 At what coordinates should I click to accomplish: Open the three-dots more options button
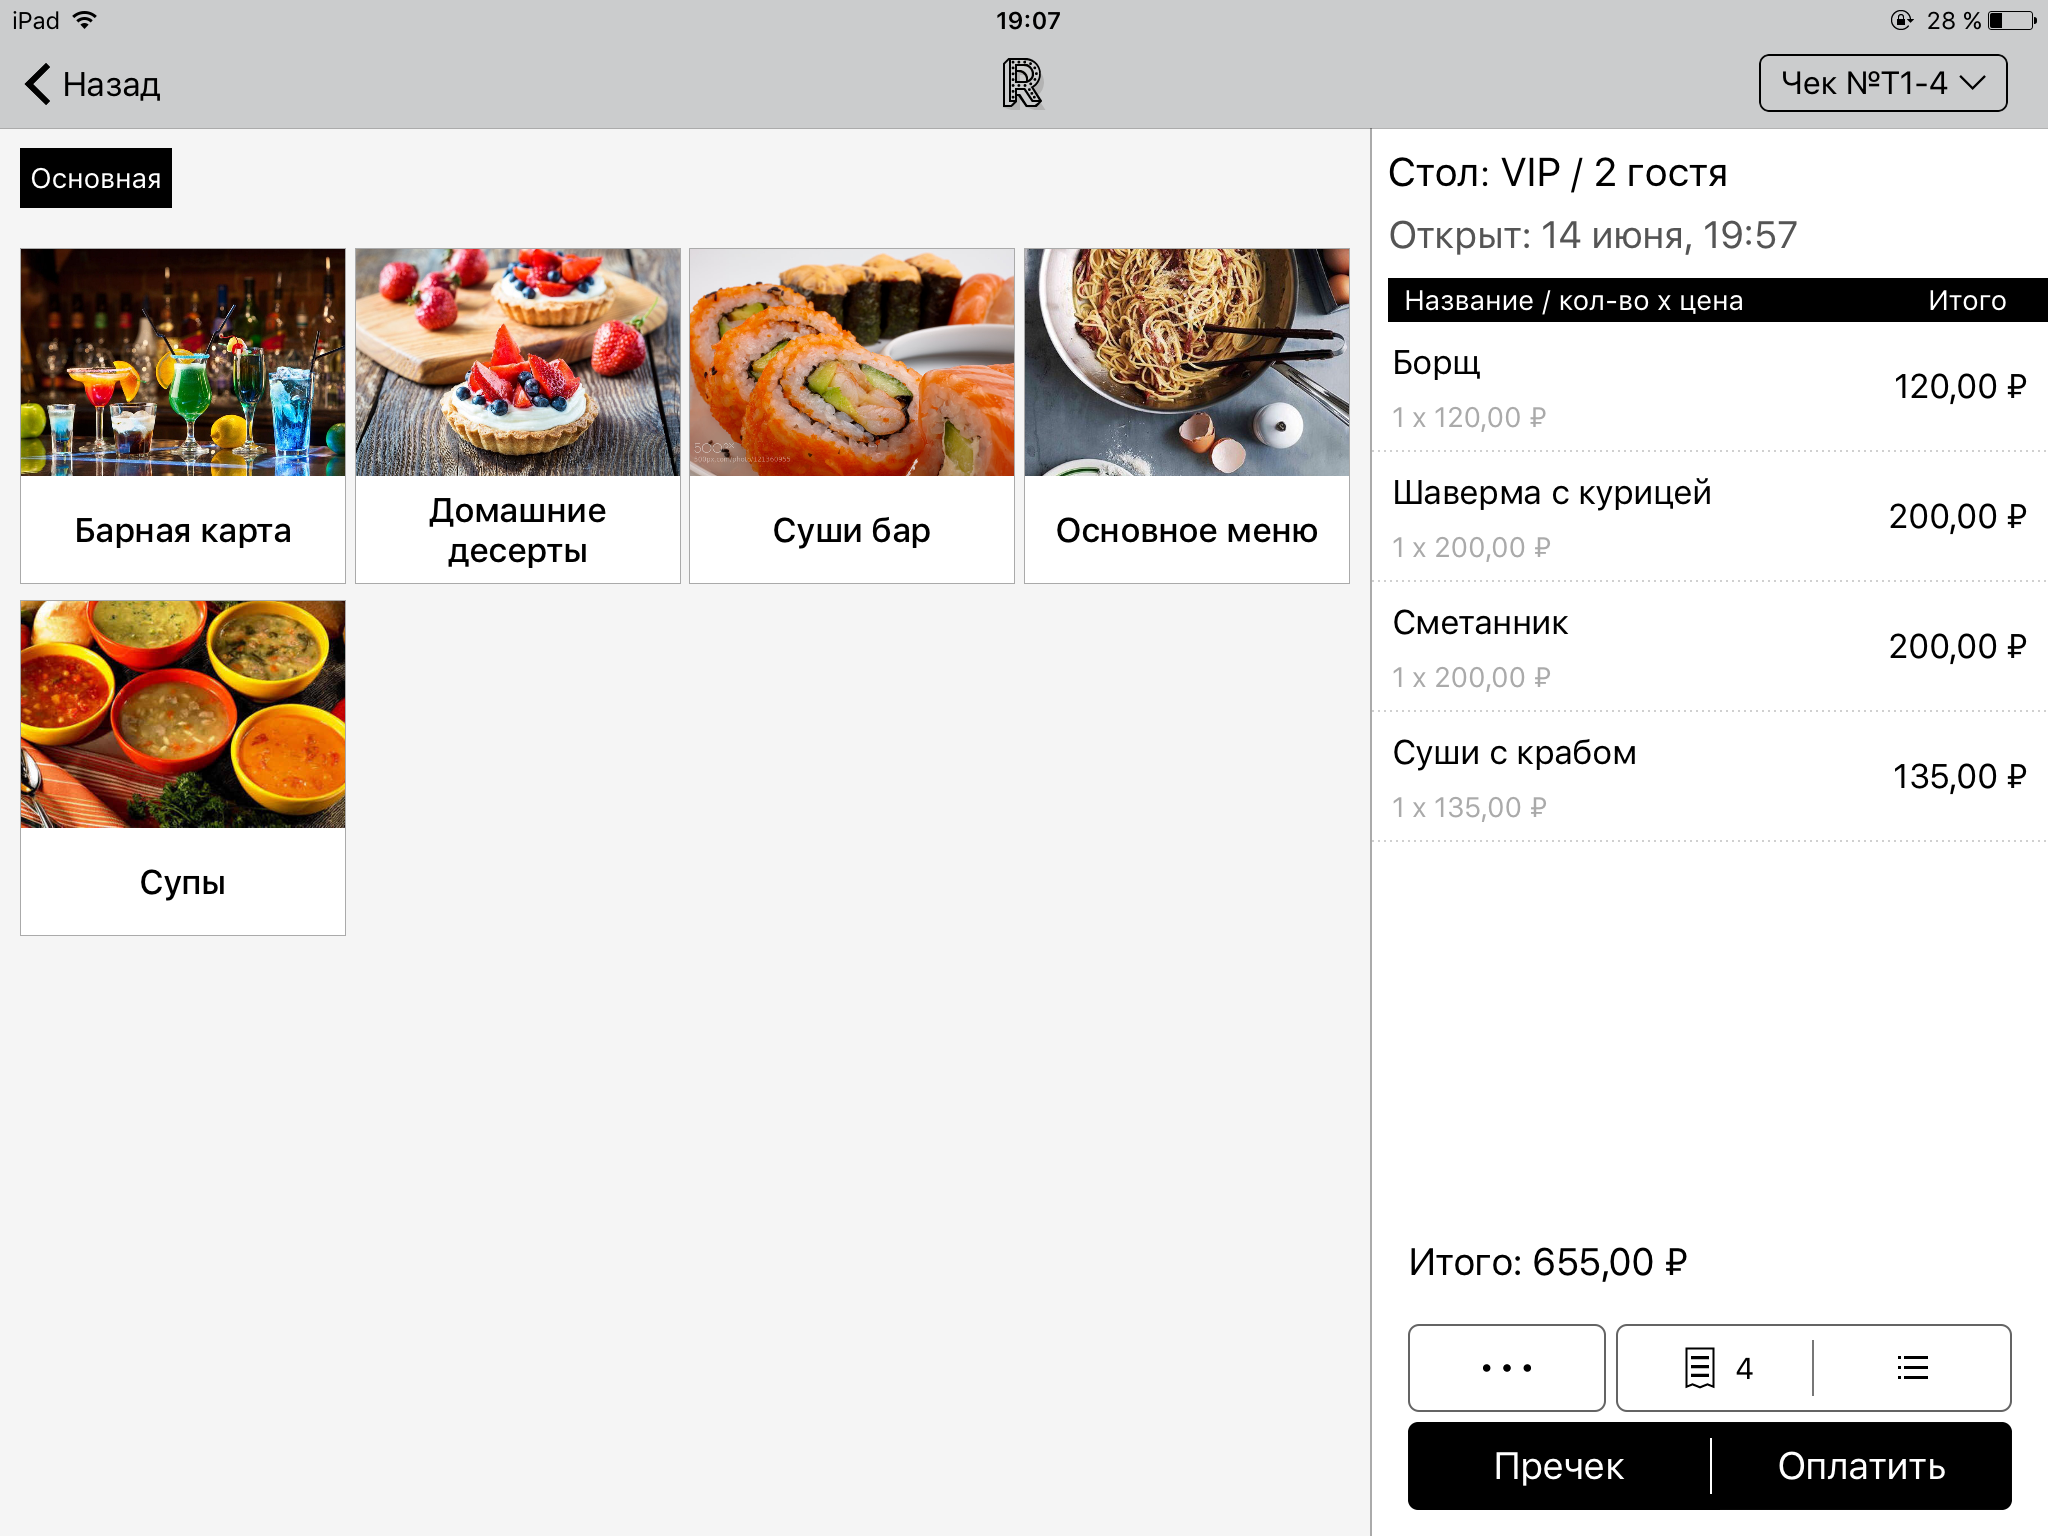[1506, 1368]
